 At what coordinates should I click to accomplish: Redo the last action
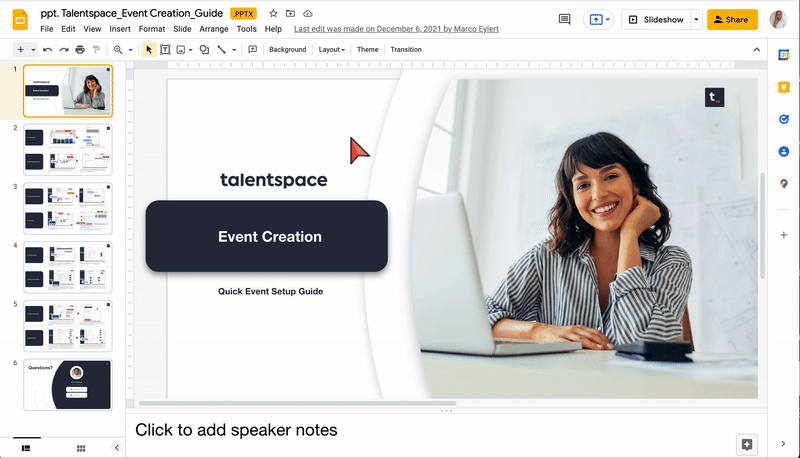pyautogui.click(x=64, y=49)
